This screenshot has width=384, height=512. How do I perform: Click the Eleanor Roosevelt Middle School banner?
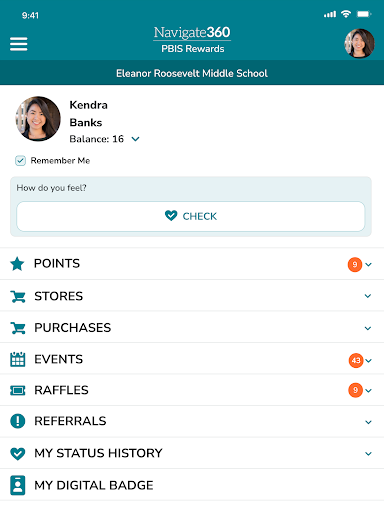click(192, 73)
